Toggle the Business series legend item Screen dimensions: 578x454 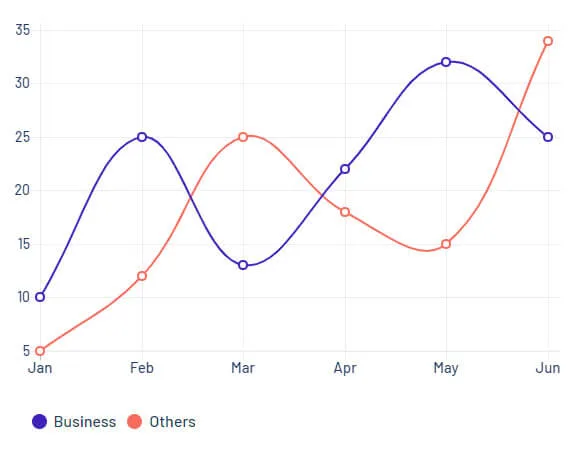[x=74, y=422]
